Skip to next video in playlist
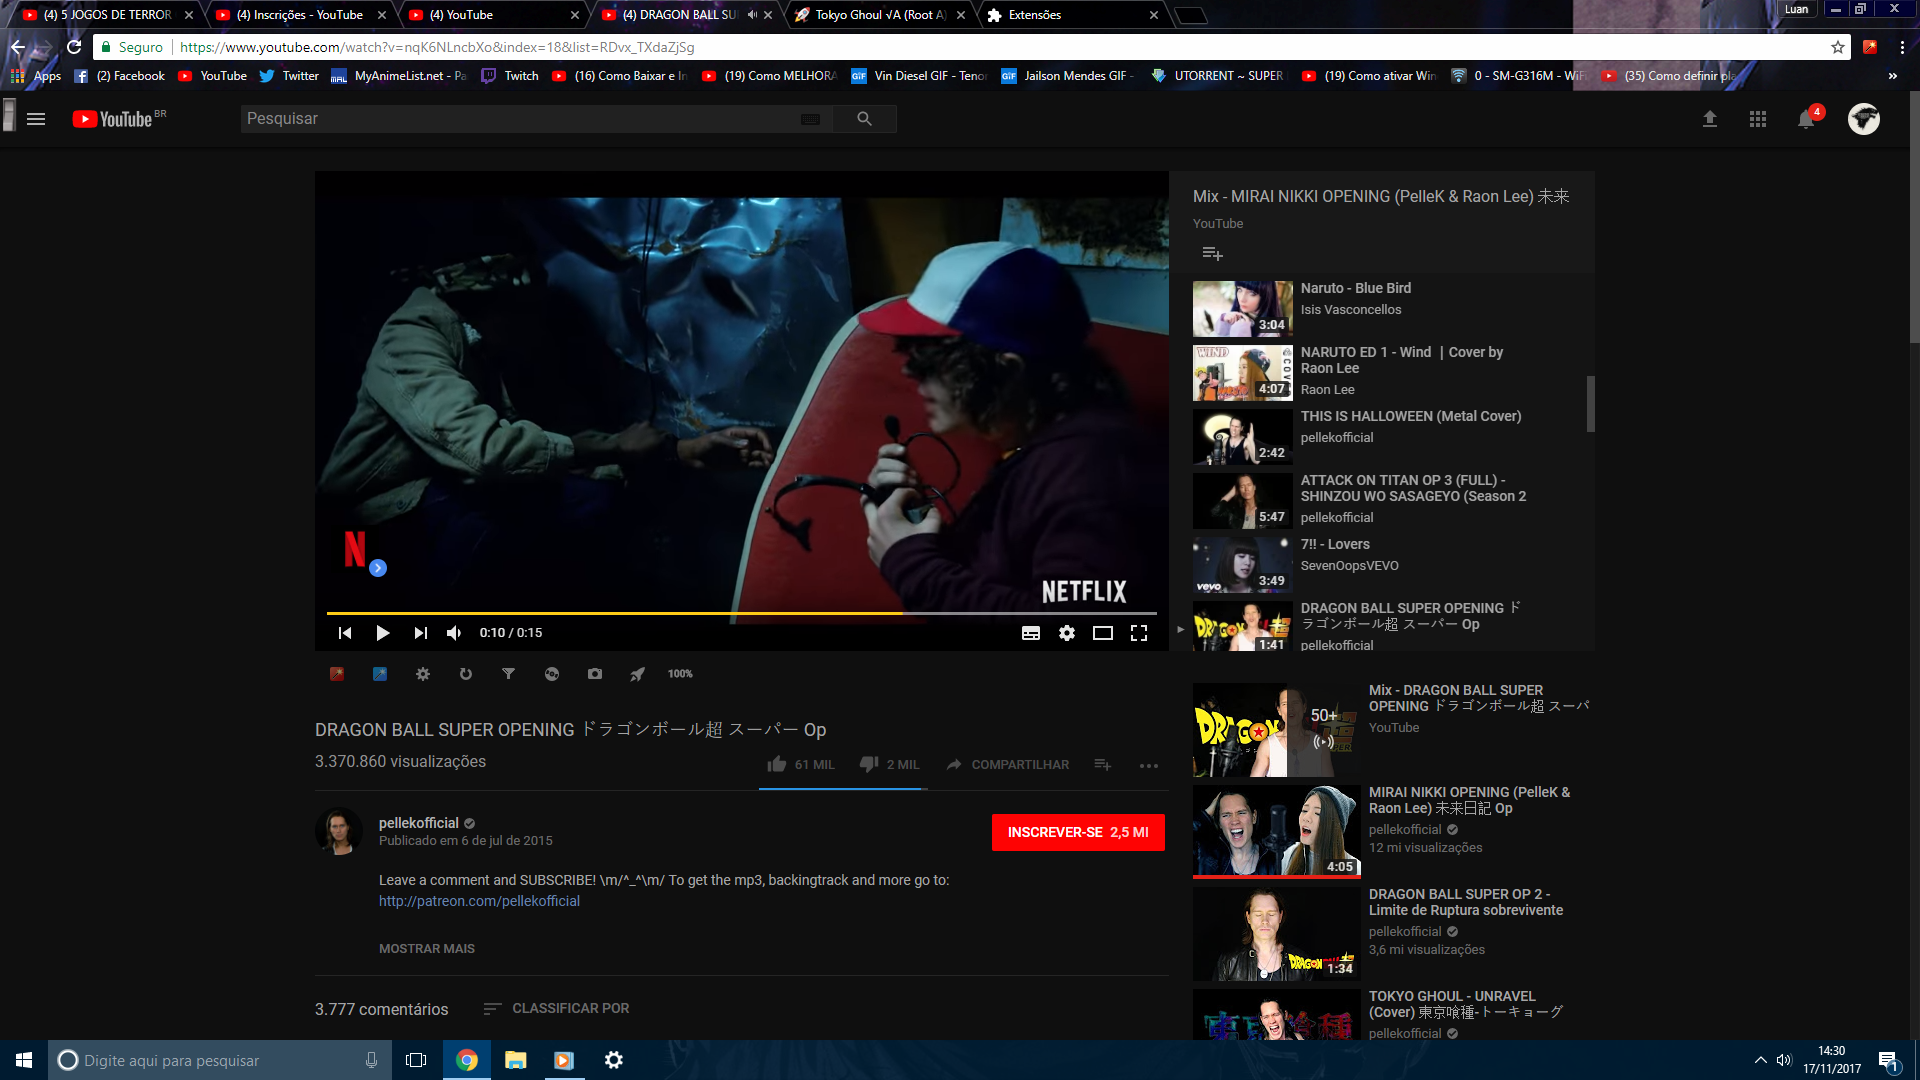The height and width of the screenshot is (1080, 1920). tap(420, 633)
